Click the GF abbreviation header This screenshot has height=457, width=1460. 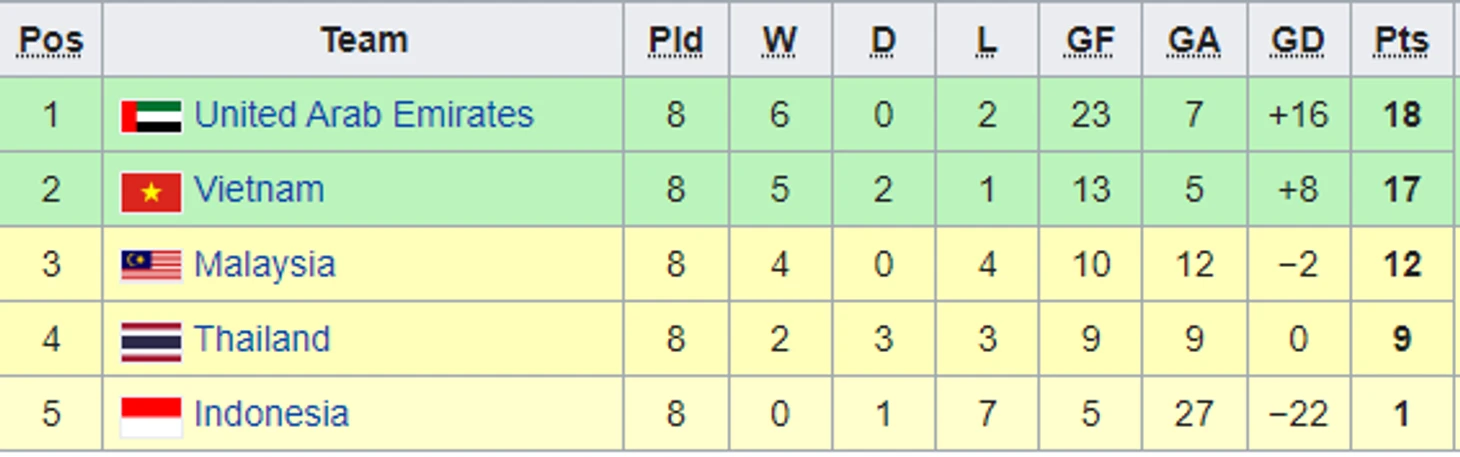[x=1090, y=40]
